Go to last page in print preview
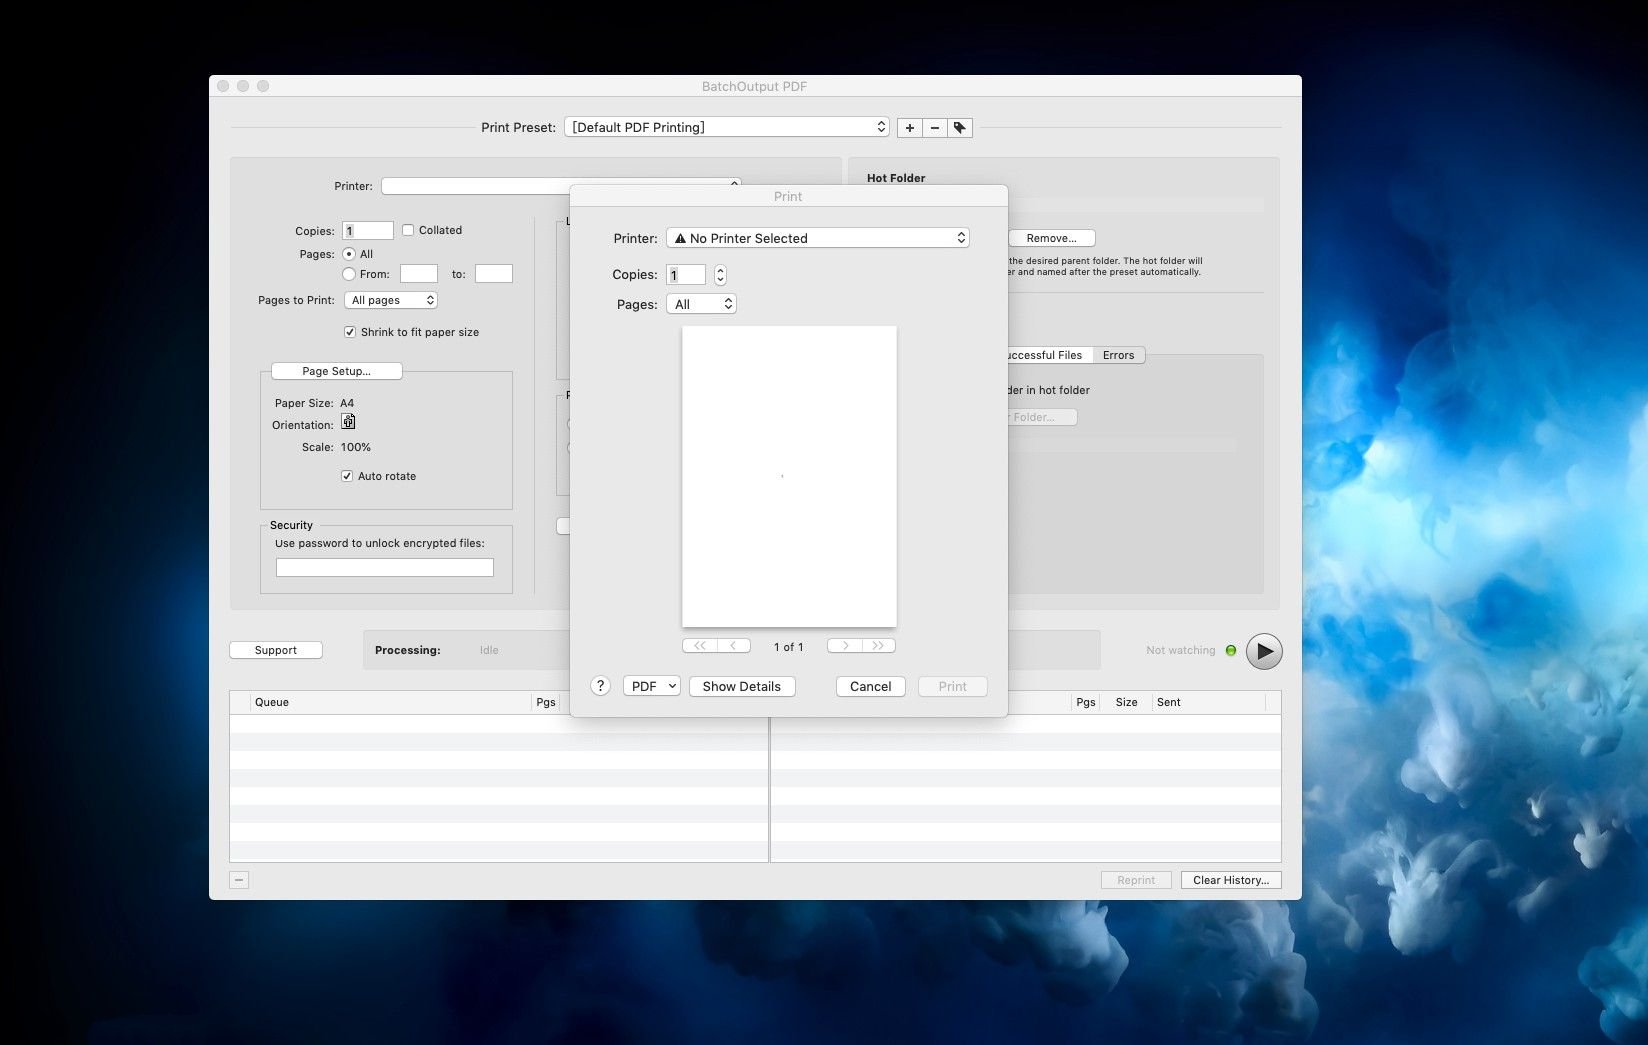 [878, 646]
